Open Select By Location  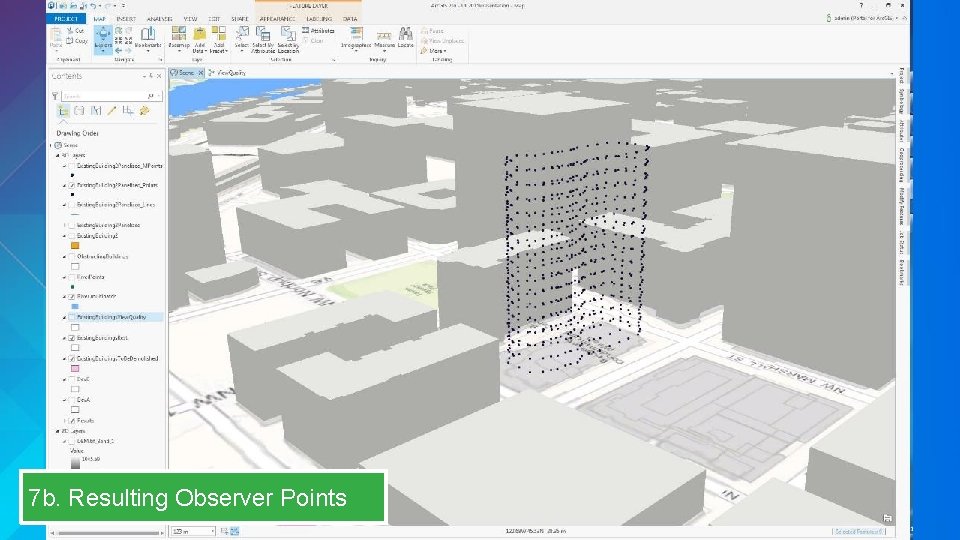(288, 39)
